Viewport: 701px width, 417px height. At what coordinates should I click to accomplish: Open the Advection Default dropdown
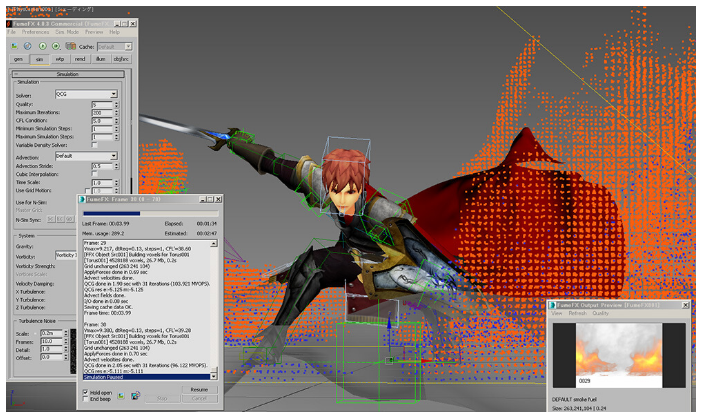(x=86, y=156)
